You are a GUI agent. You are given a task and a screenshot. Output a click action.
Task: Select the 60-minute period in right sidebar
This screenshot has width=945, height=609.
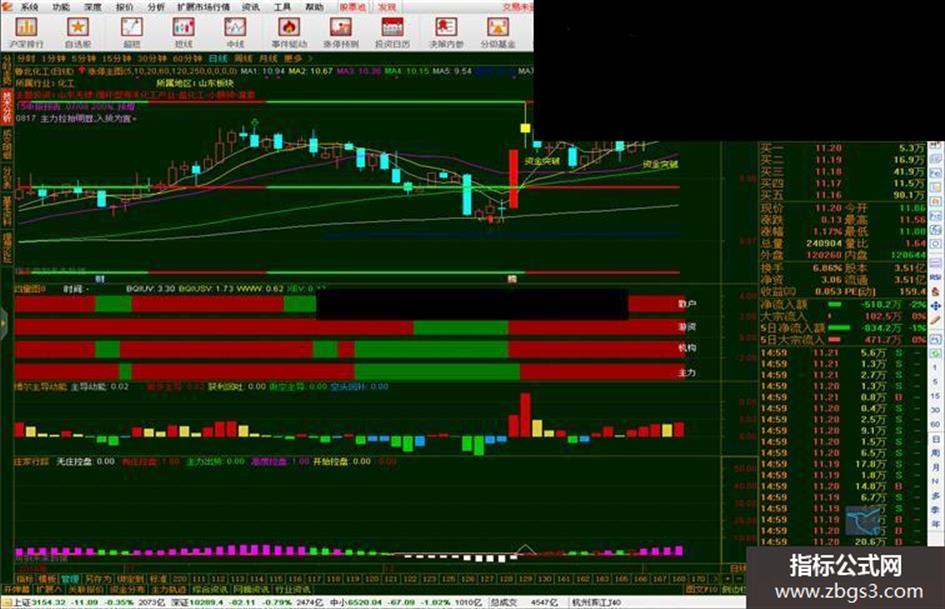(935, 424)
